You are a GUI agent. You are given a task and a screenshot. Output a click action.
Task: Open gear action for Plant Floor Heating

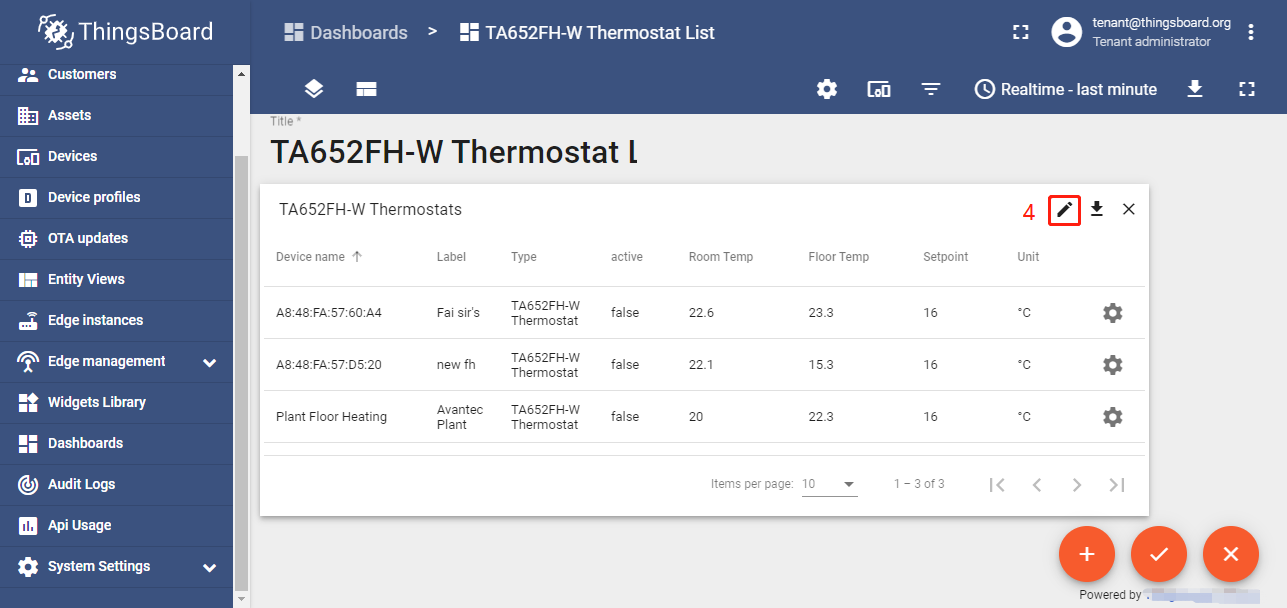click(x=1112, y=417)
